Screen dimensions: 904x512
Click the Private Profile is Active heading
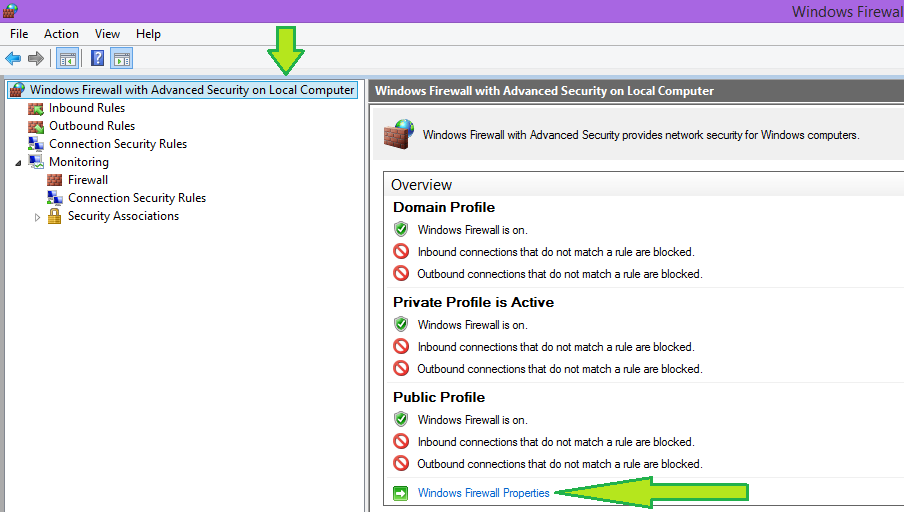point(473,302)
